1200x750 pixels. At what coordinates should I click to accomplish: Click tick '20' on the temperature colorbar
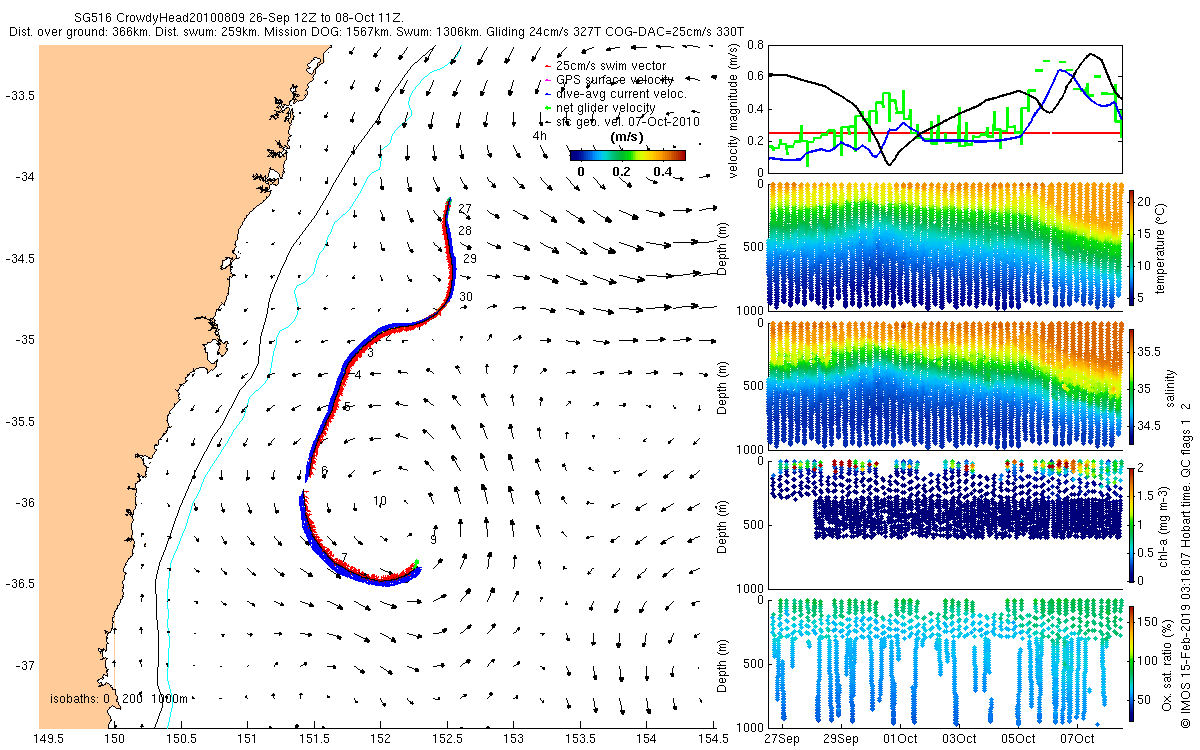pyautogui.click(x=1145, y=200)
